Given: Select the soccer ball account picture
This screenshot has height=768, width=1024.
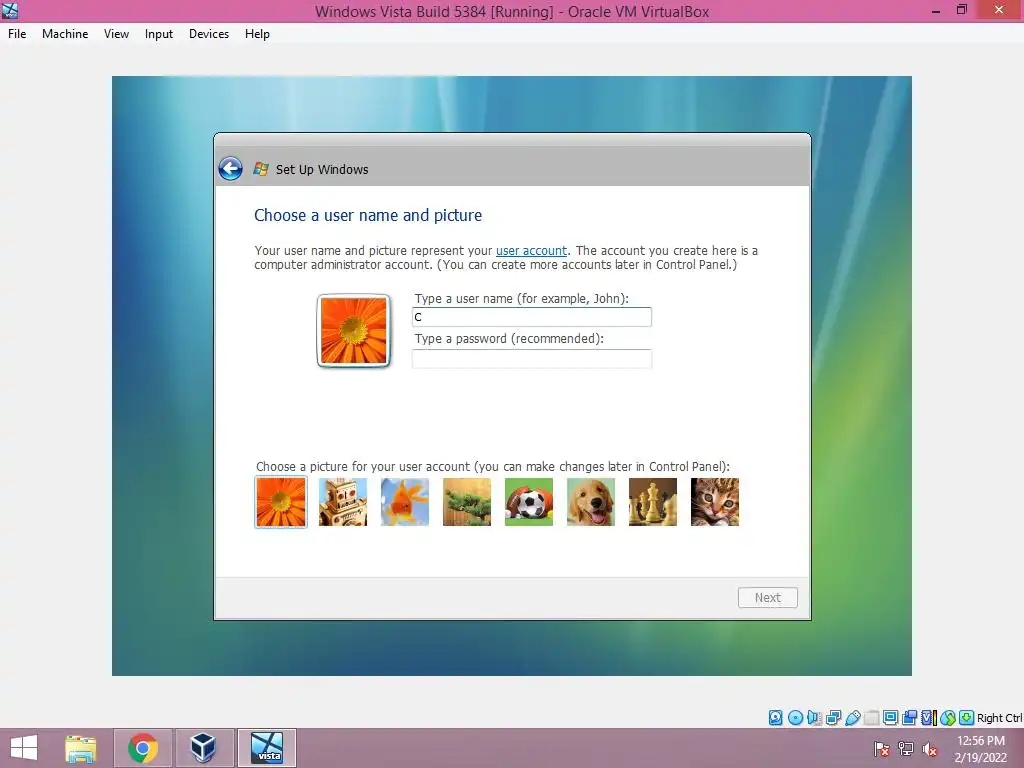Looking at the screenshot, I should [529, 502].
